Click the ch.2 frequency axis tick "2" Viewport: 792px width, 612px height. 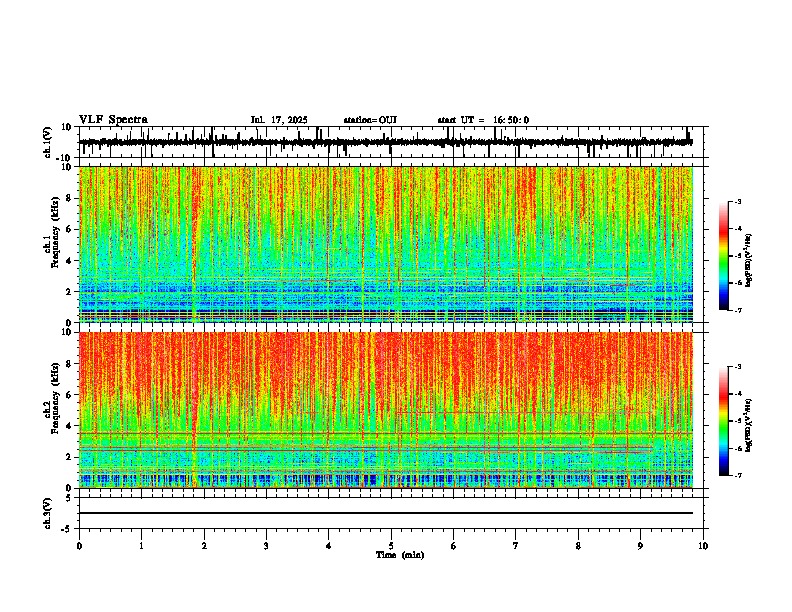point(71,457)
